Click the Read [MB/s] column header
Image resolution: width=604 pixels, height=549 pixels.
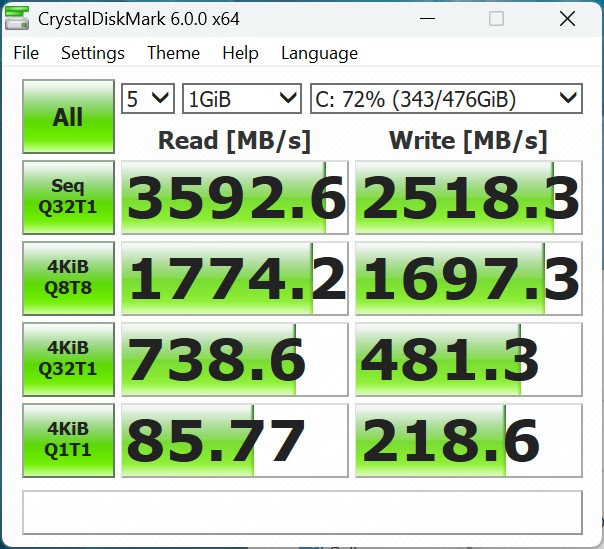click(x=234, y=140)
